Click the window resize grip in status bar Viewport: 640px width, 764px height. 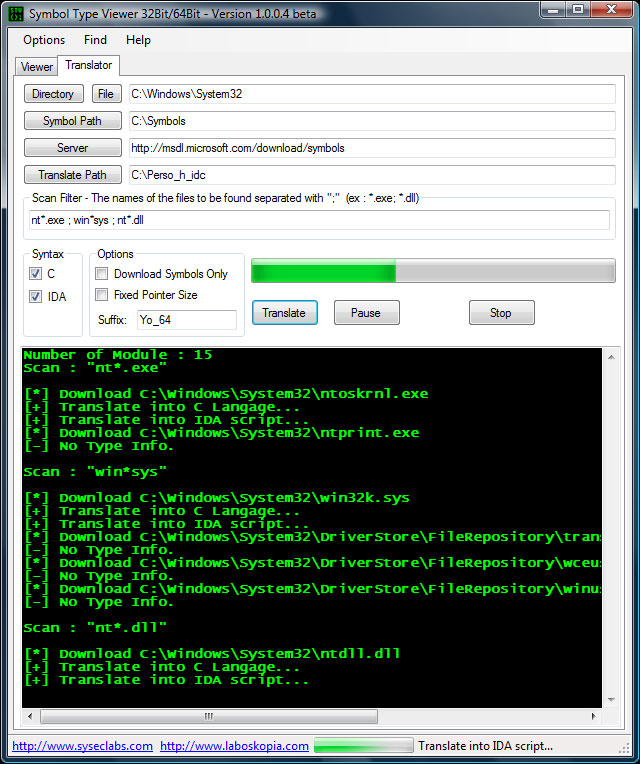(x=624, y=749)
